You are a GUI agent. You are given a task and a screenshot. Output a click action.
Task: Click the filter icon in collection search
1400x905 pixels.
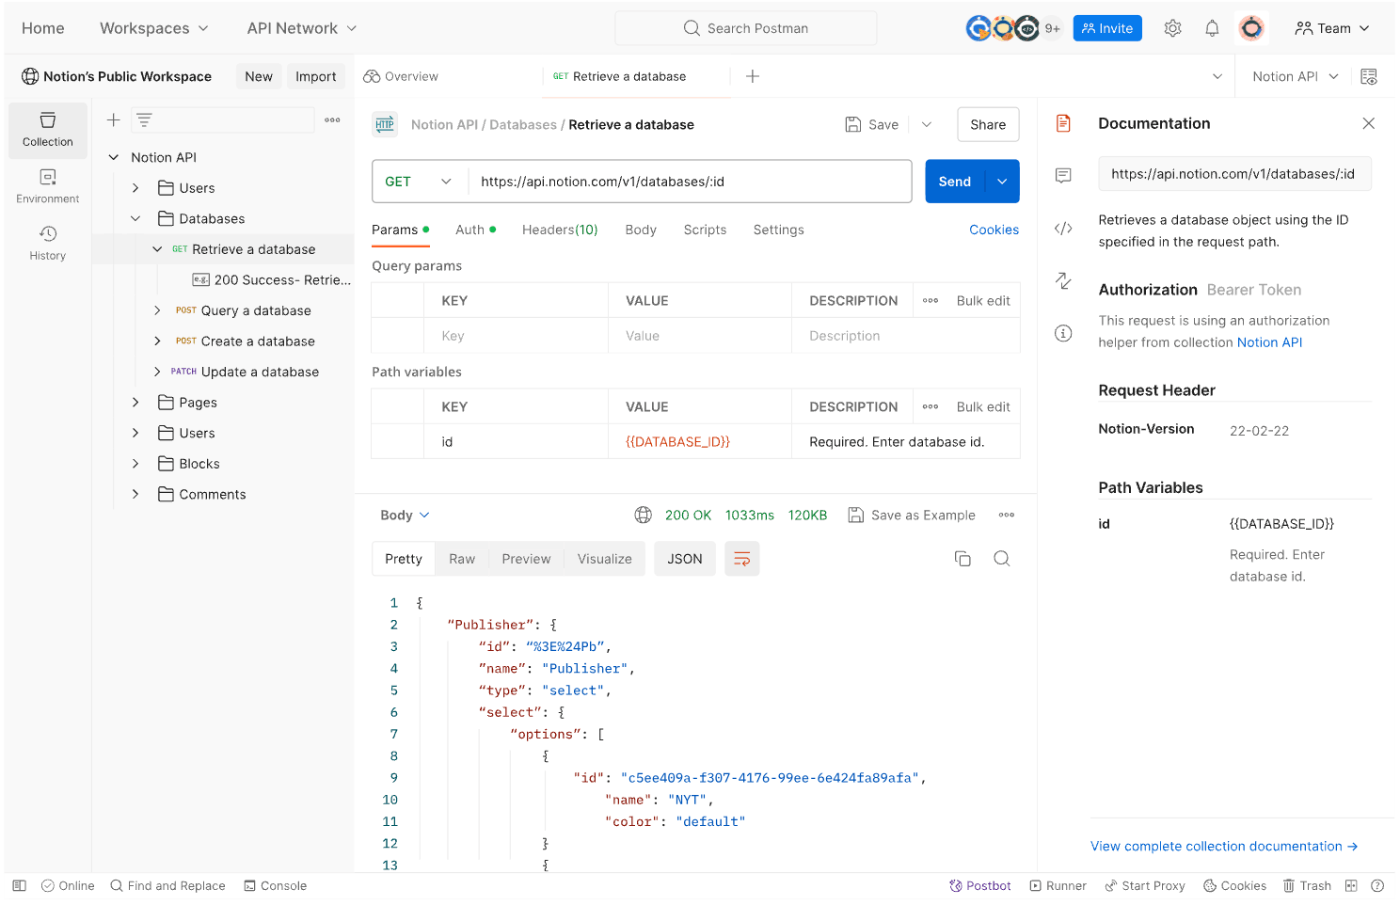144,120
